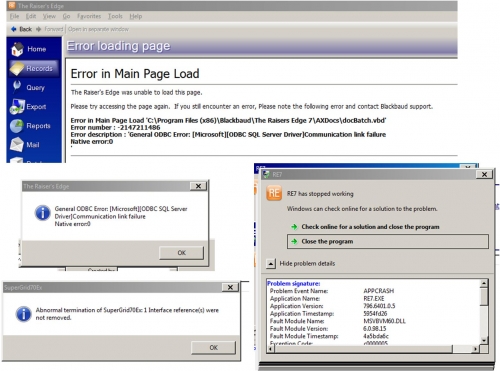The height and width of the screenshot is (371, 500).
Task: Click OK in the ODBC error dialog
Action: click(181, 253)
